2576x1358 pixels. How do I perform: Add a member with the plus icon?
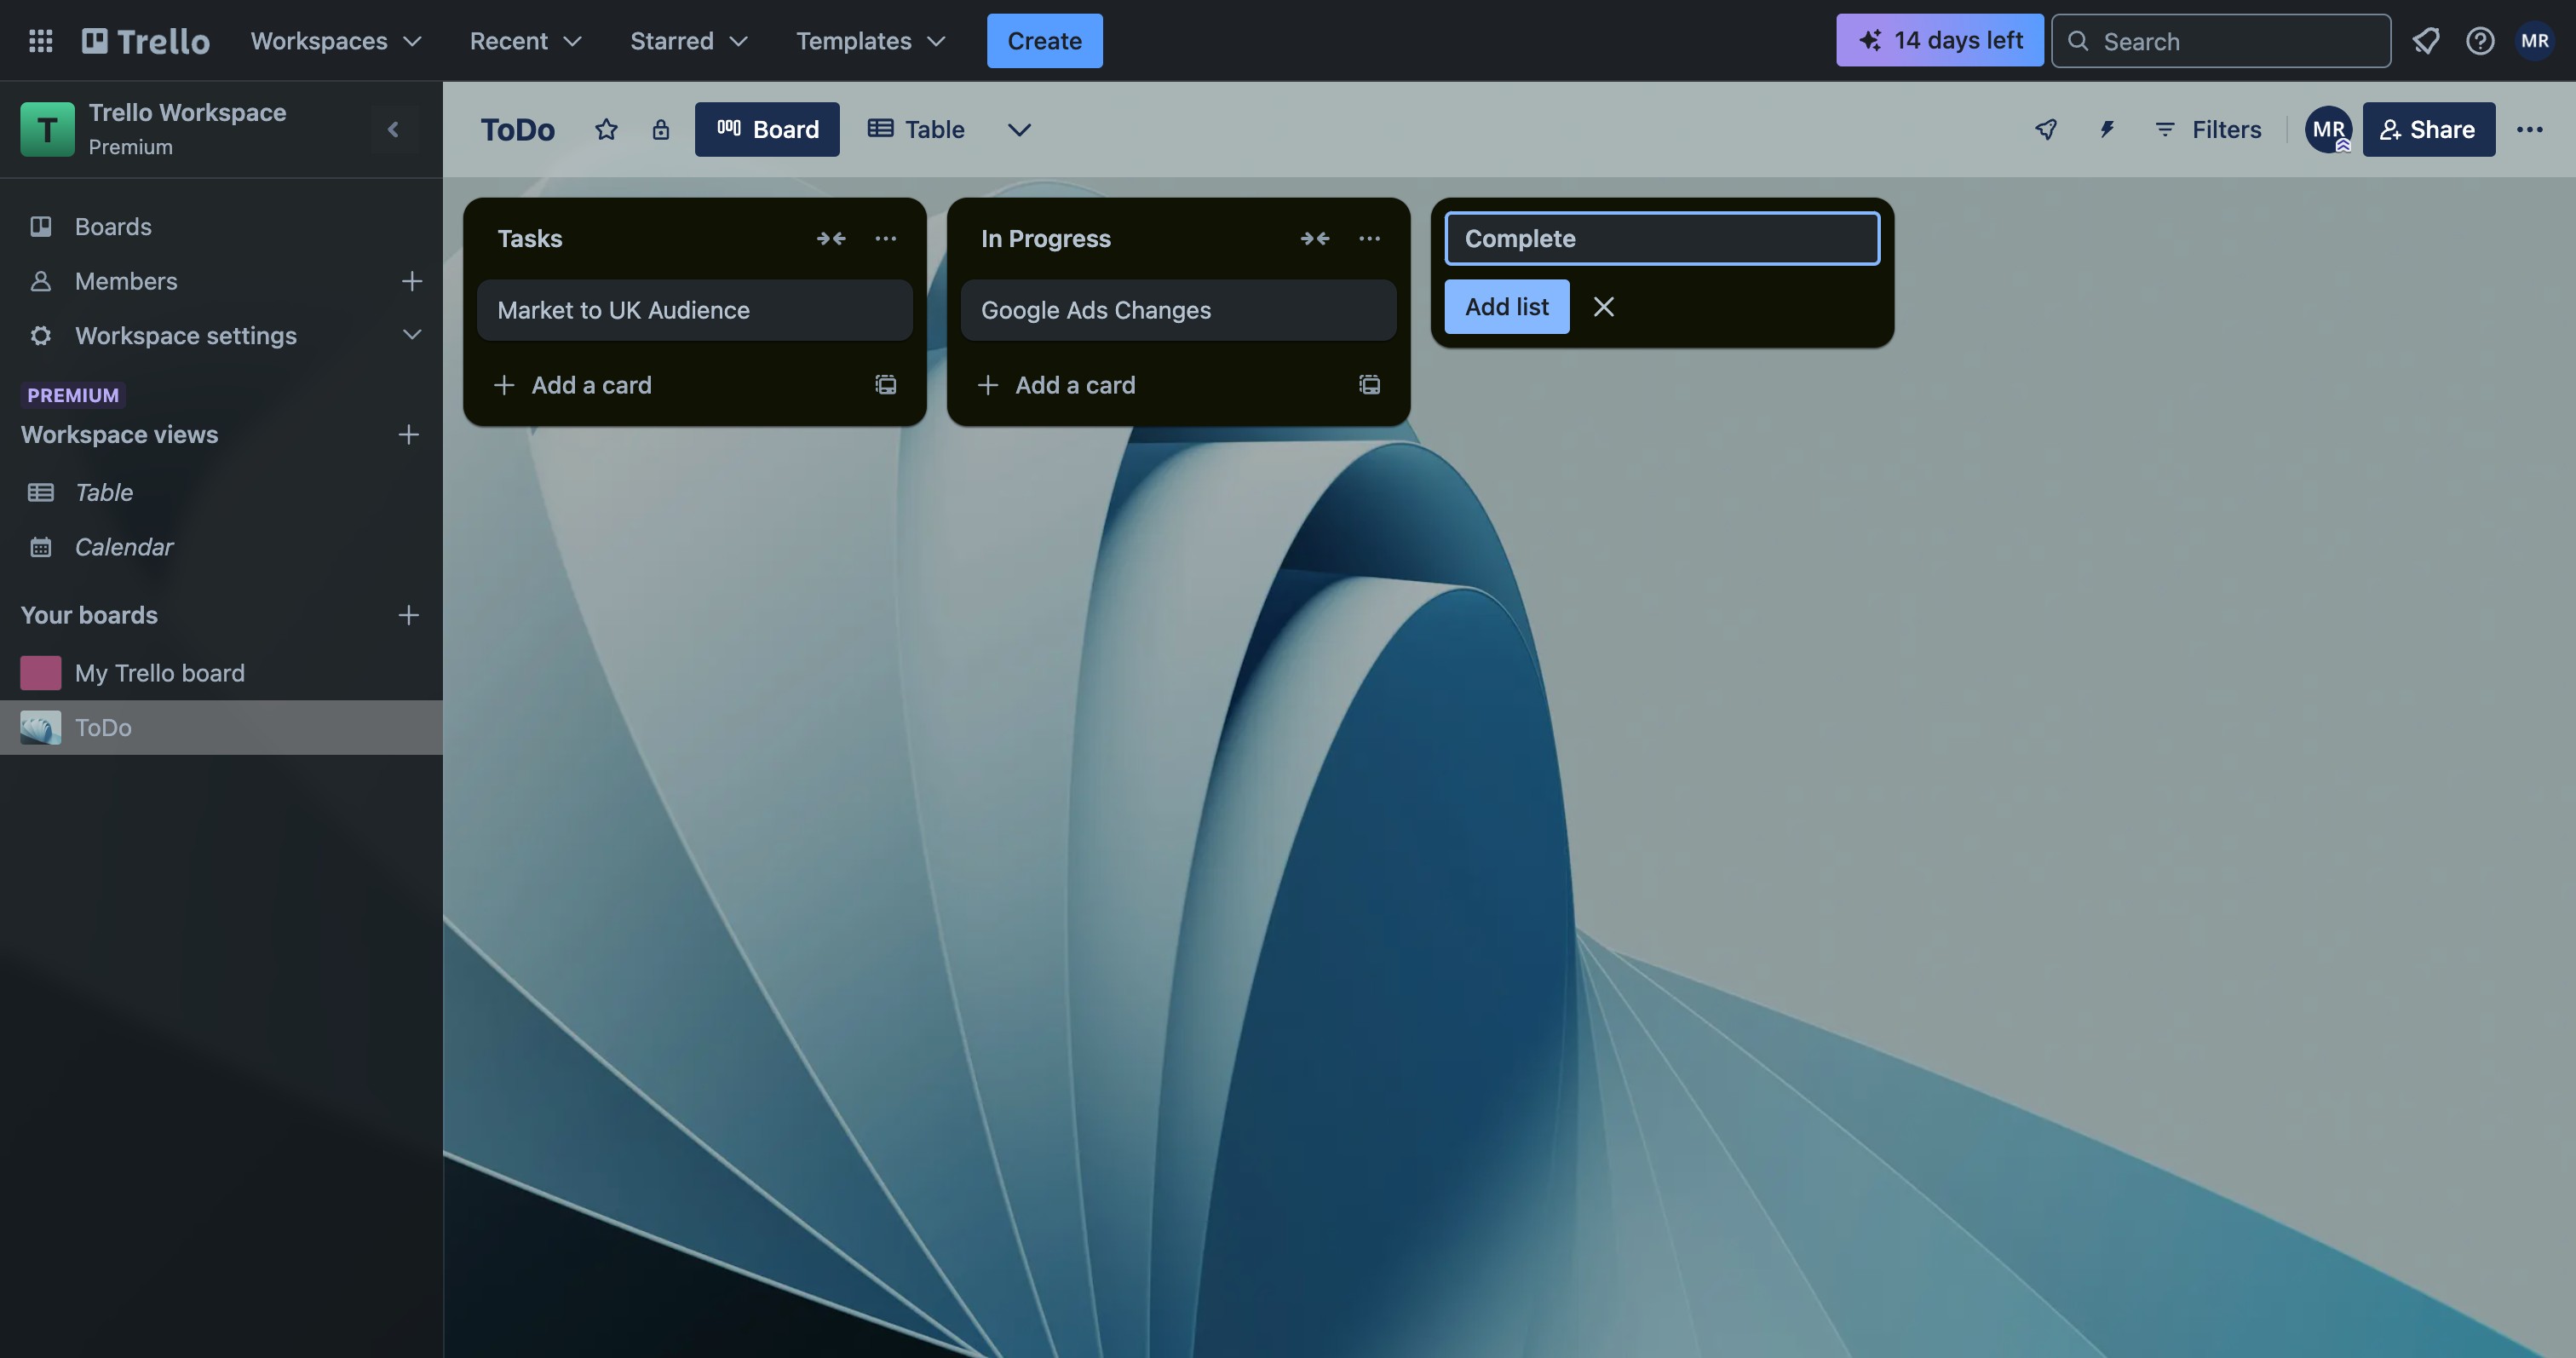click(411, 281)
